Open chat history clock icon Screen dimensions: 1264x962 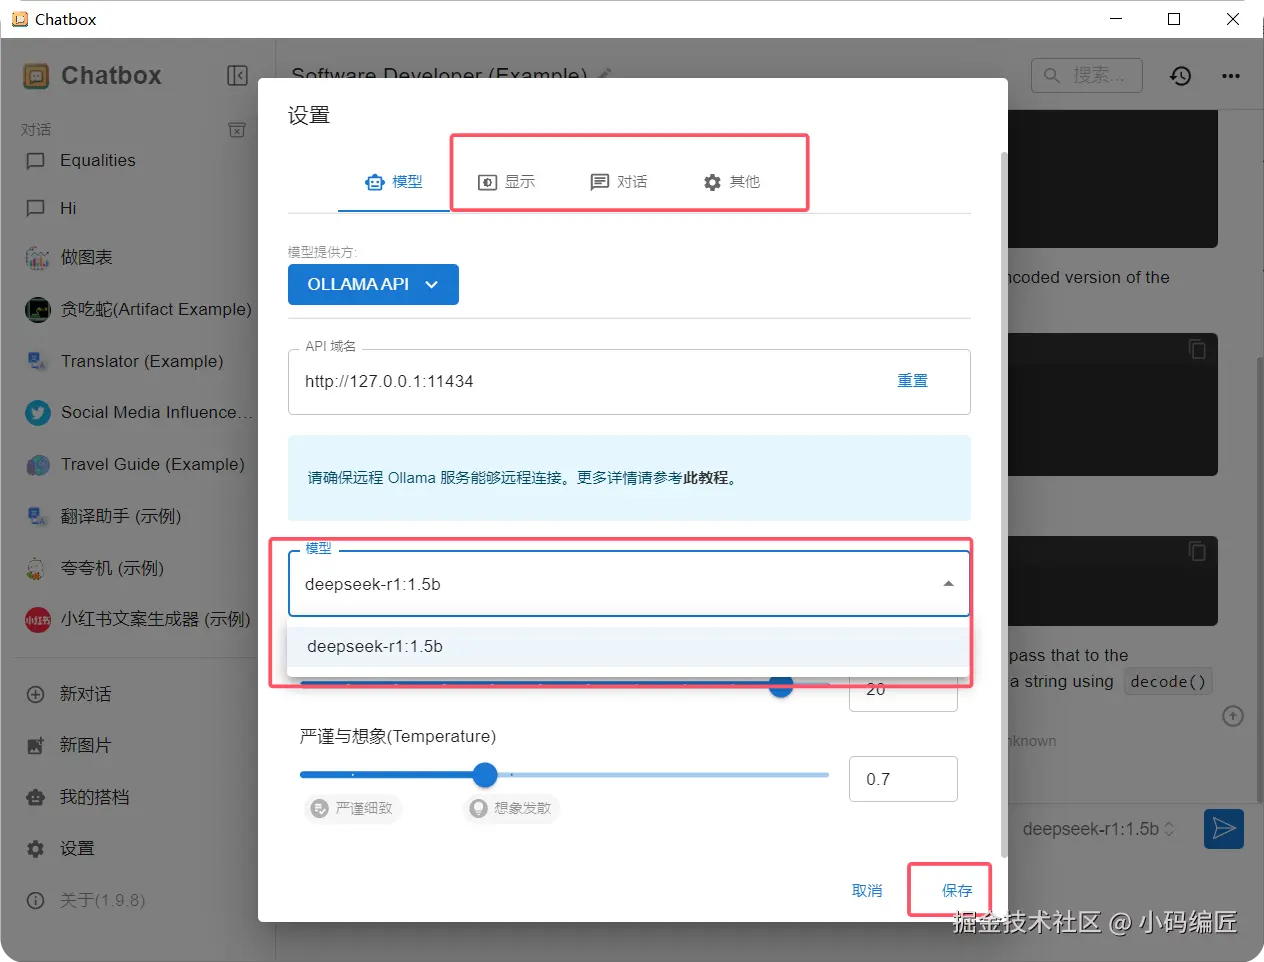click(x=1181, y=76)
